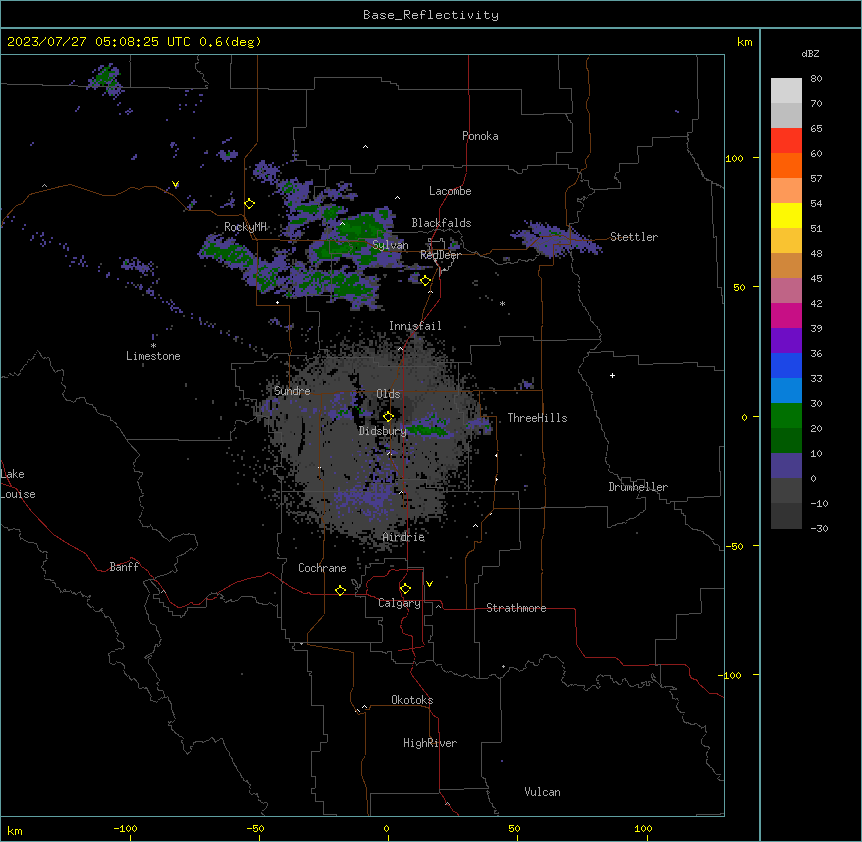Click the Banff city label
This screenshot has width=862, height=842.
point(124,567)
